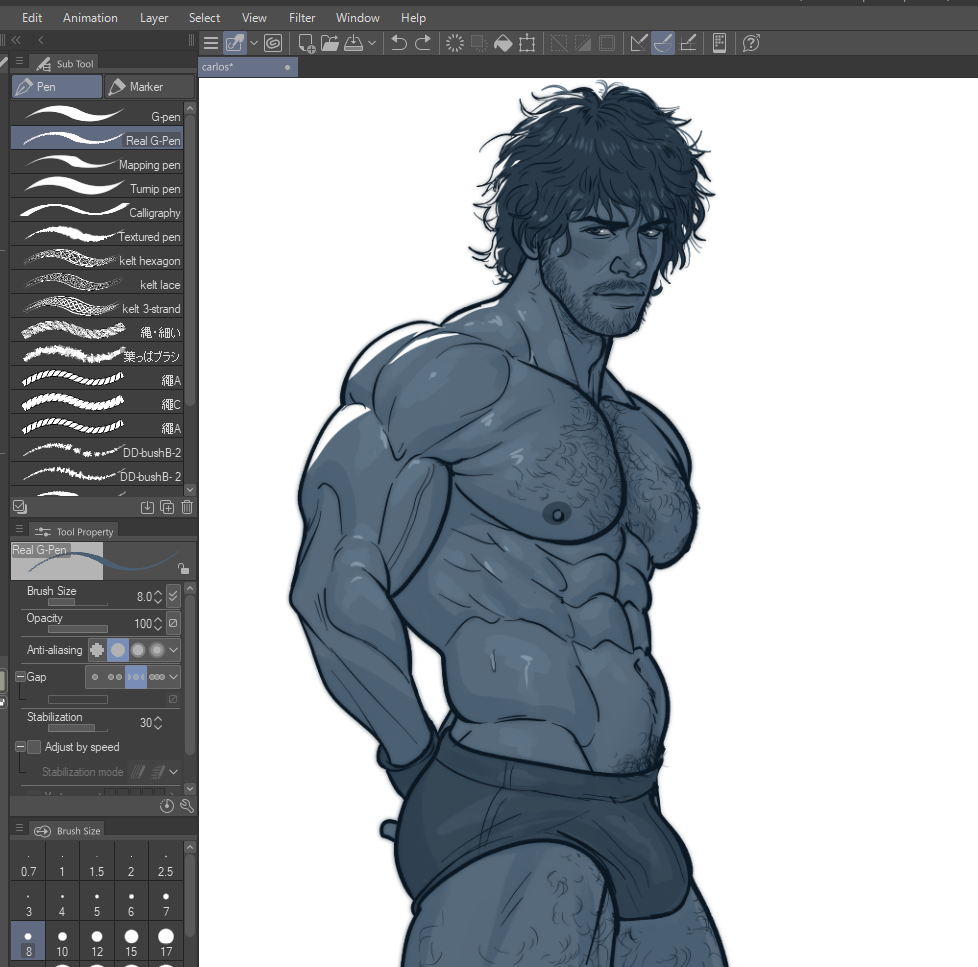Delete the sub tool with trash icon
978x967 pixels.
(187, 507)
